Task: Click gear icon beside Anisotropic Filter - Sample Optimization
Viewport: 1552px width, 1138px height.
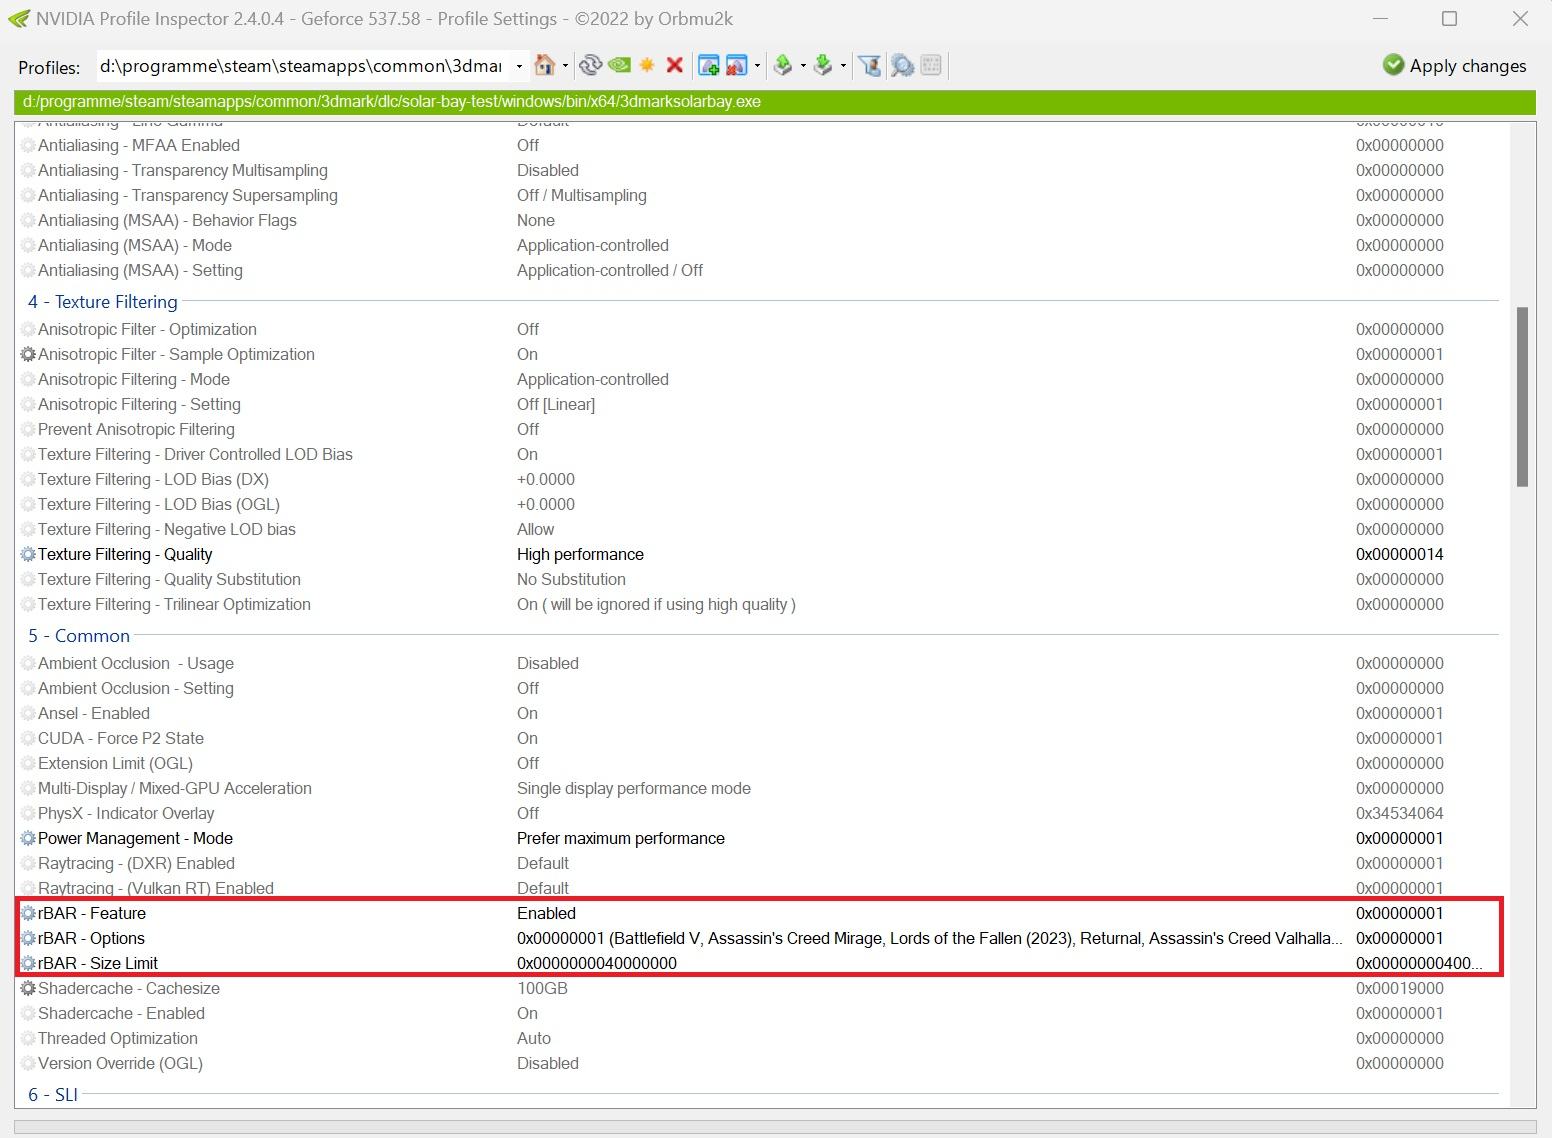Action: coord(28,354)
